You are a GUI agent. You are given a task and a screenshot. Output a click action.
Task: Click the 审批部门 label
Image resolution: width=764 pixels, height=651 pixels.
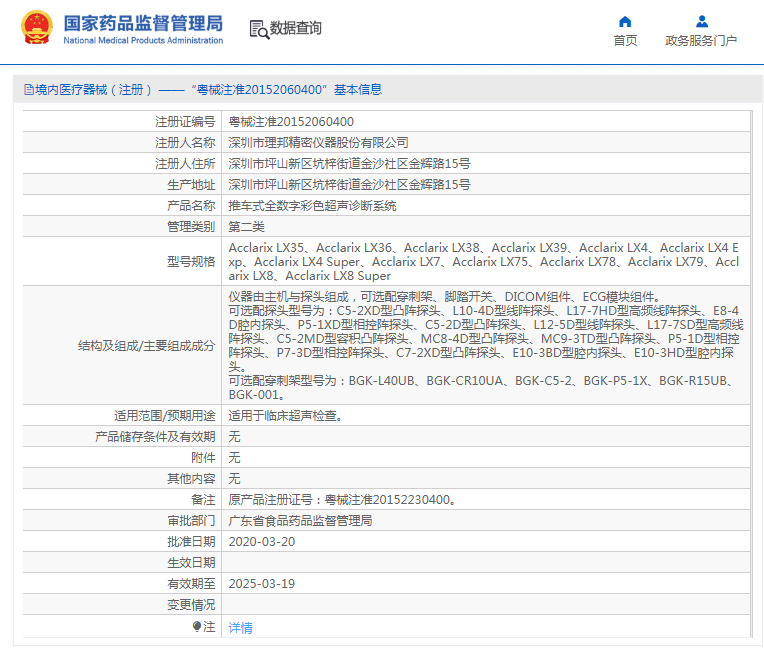(x=191, y=520)
